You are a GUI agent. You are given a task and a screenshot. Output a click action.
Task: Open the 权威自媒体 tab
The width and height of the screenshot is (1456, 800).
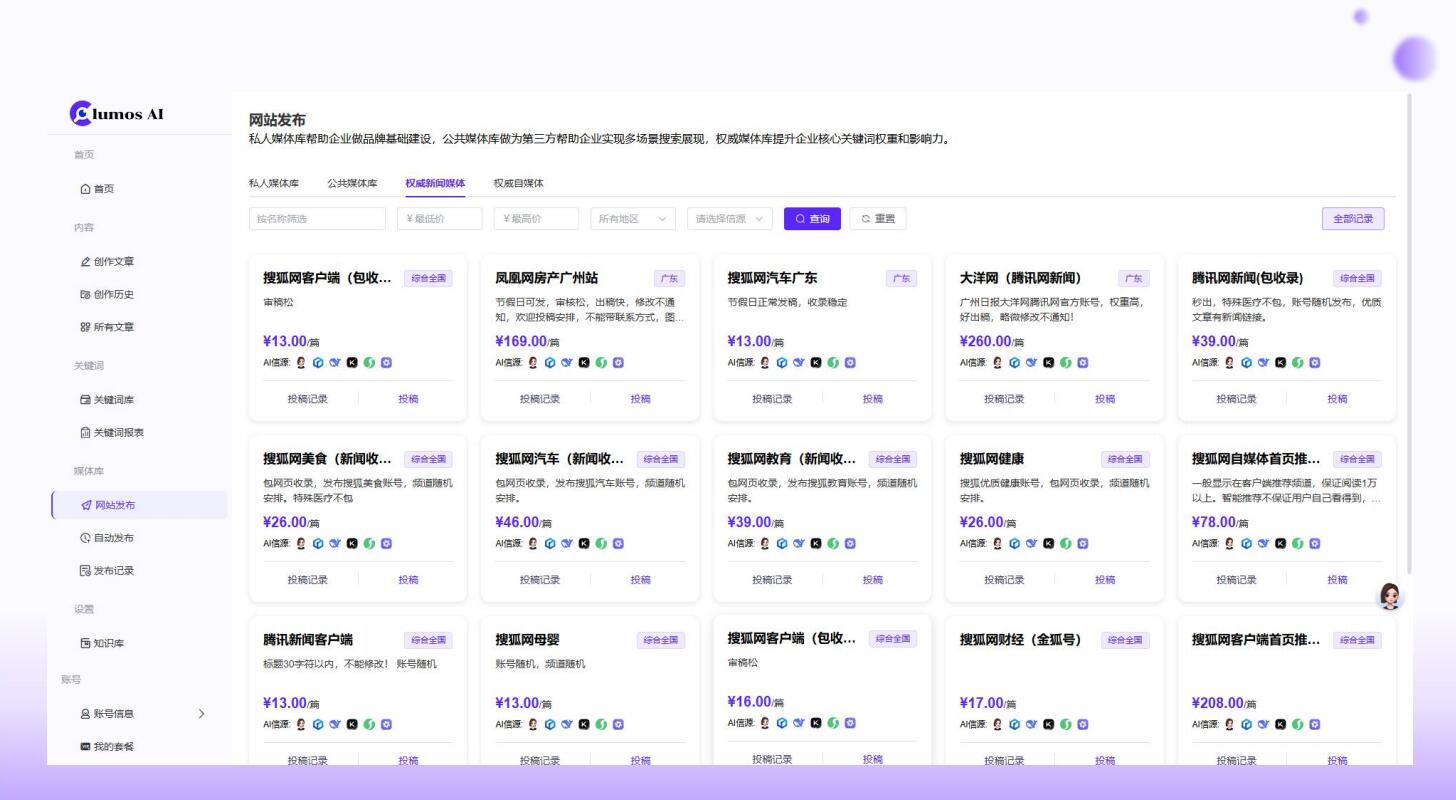pyautogui.click(x=519, y=184)
